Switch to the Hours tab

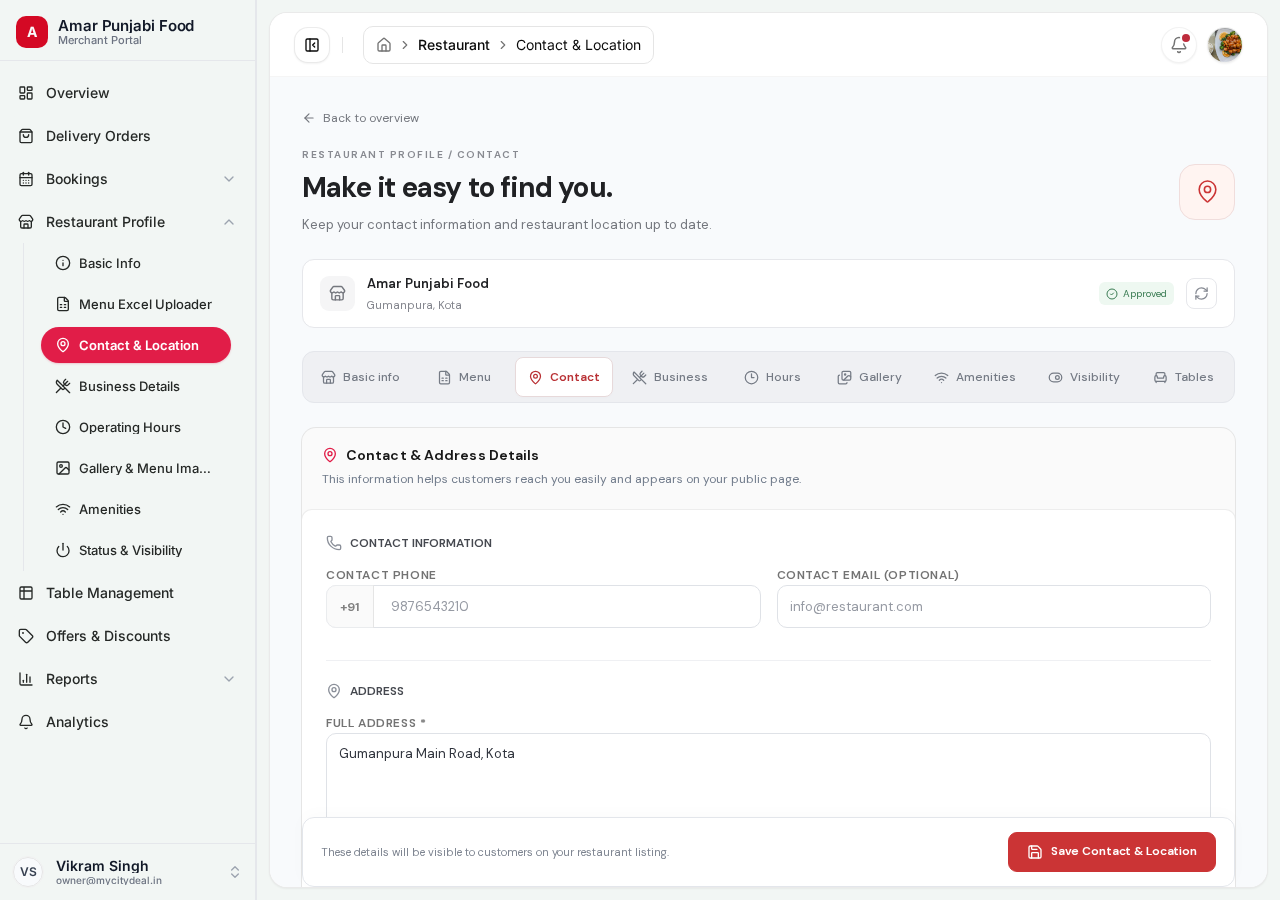point(772,377)
